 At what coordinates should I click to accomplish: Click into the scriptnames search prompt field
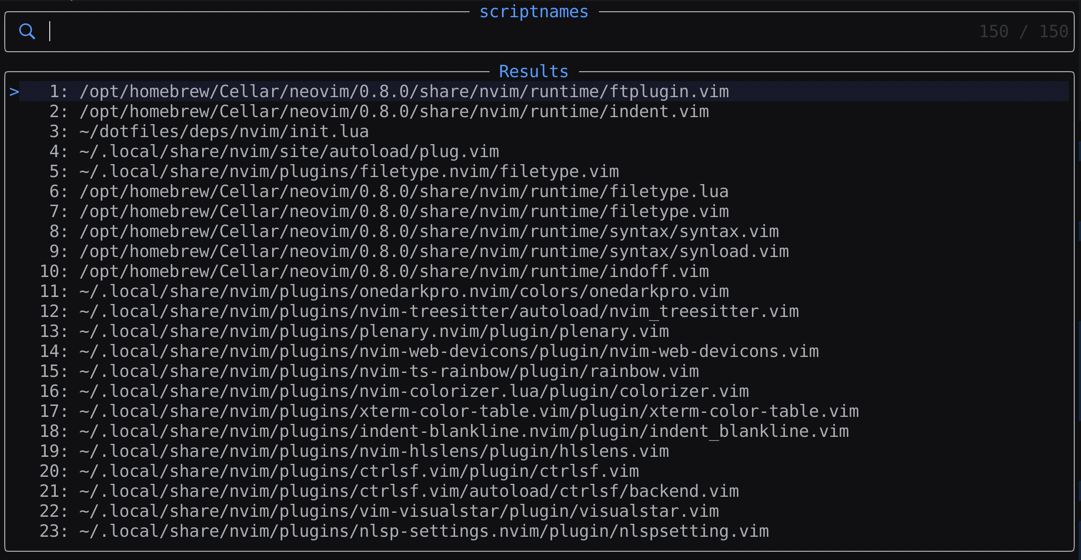(x=500, y=32)
